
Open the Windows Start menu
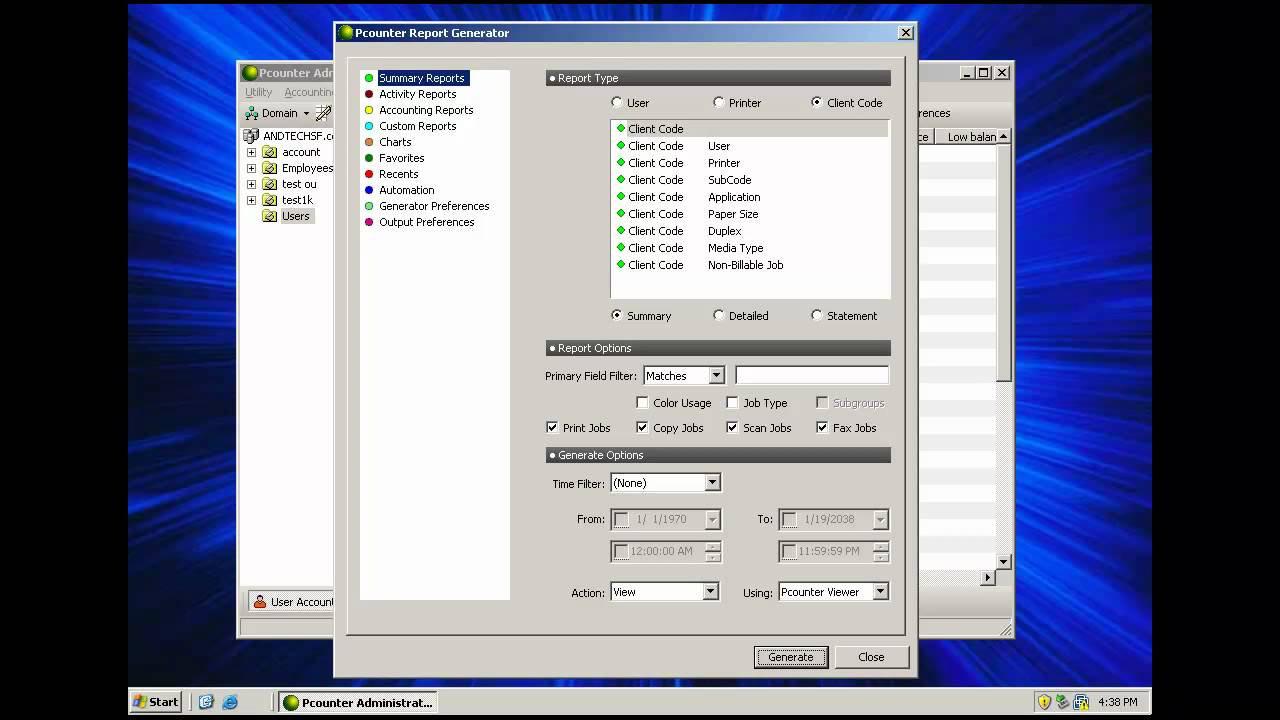coord(156,702)
